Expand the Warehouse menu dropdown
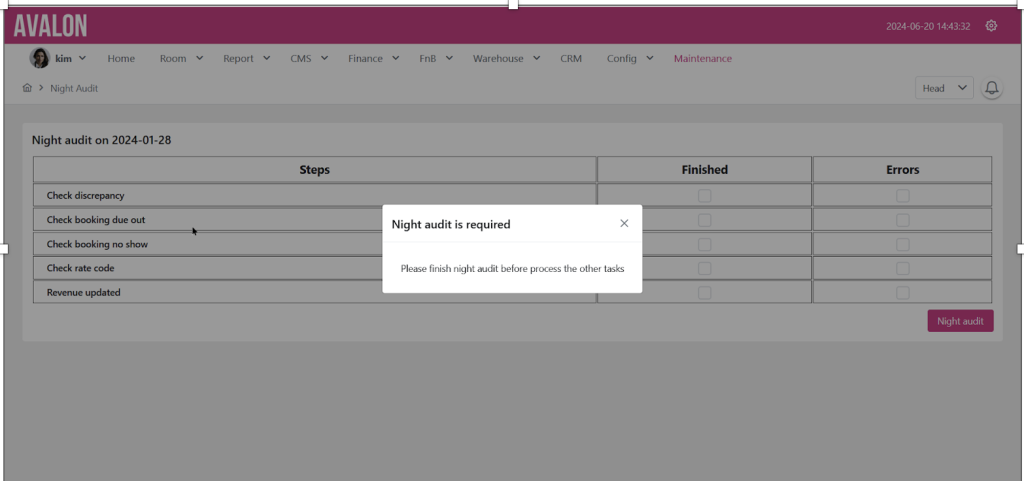The image size is (1024, 481). [x=506, y=59]
